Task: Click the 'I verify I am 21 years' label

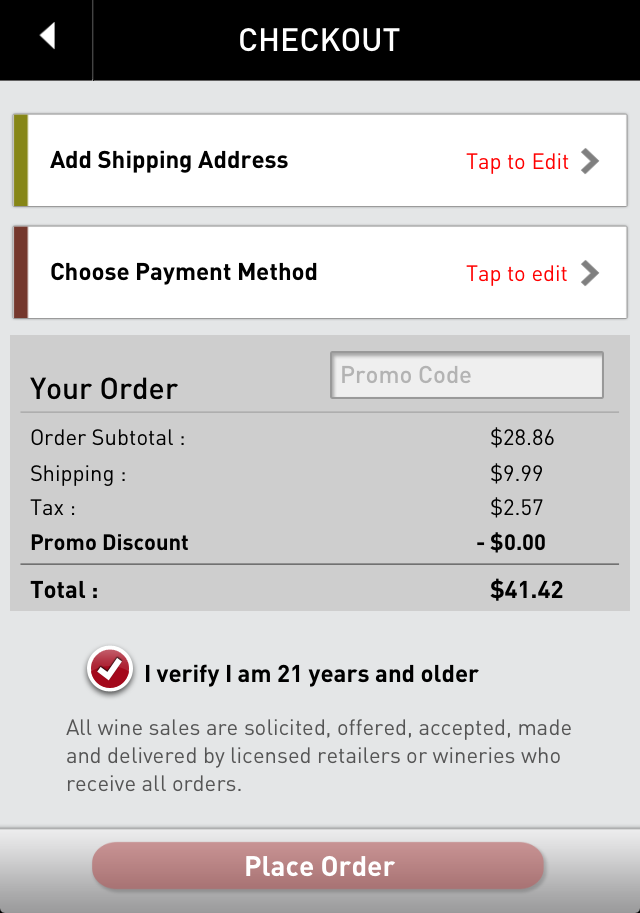Action: pos(311,674)
